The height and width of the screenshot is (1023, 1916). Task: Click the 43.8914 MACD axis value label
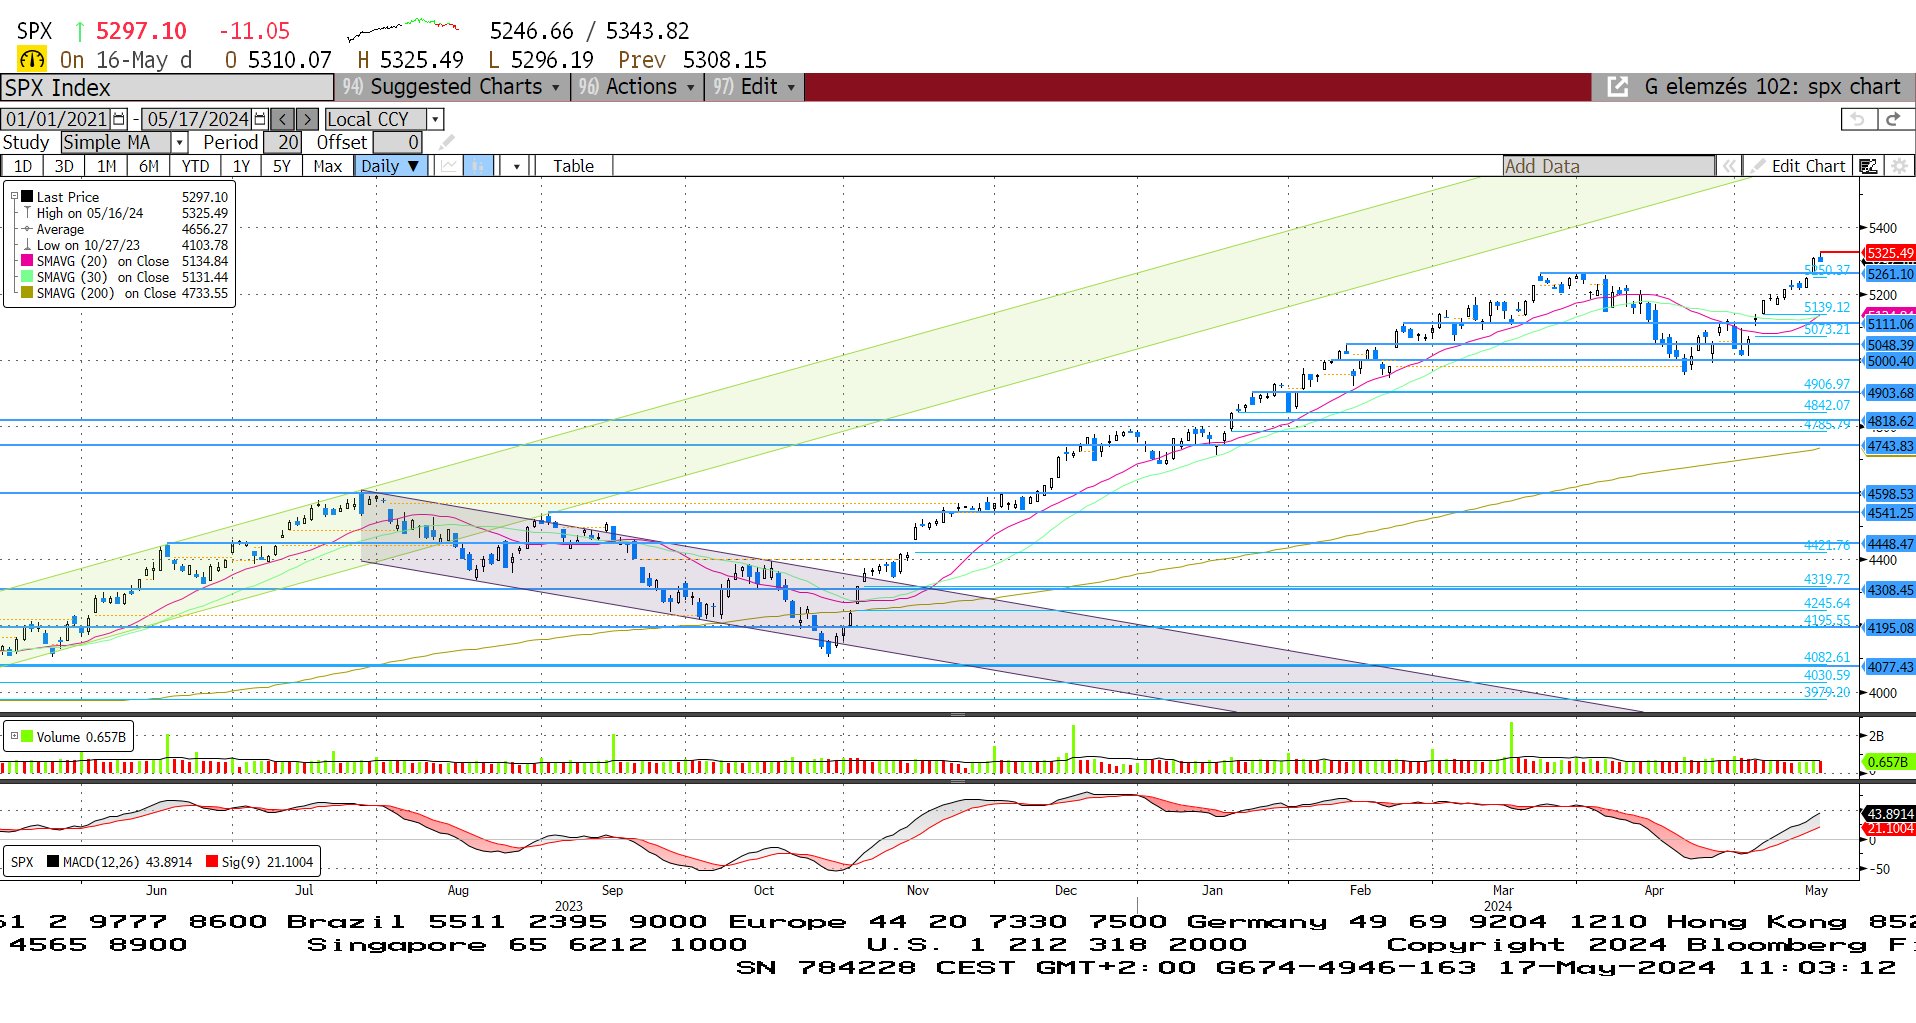[x=1888, y=814]
